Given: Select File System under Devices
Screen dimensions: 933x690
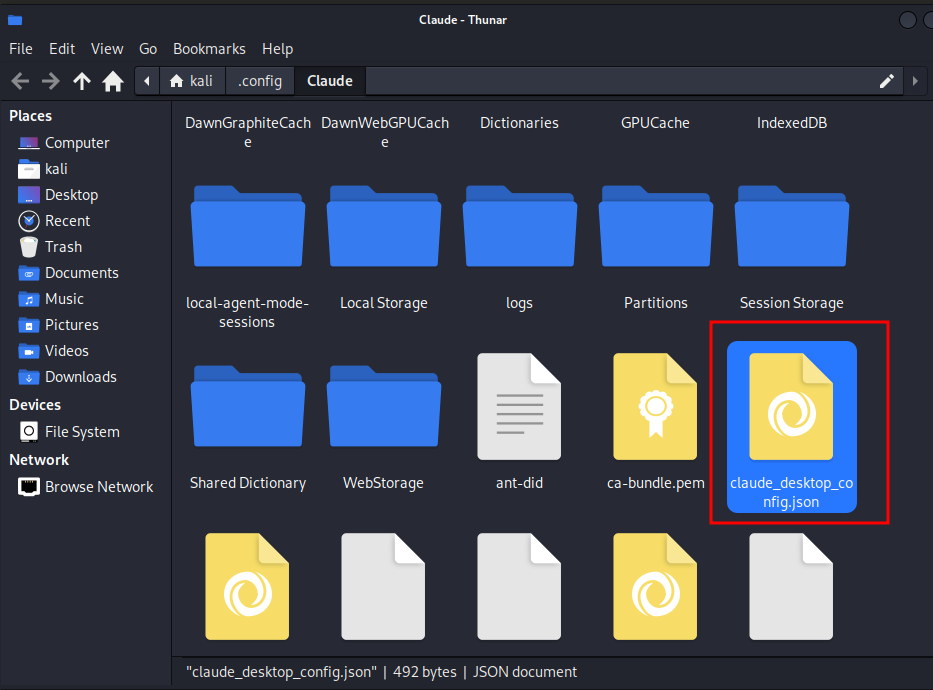Looking at the screenshot, I should (x=70, y=432).
